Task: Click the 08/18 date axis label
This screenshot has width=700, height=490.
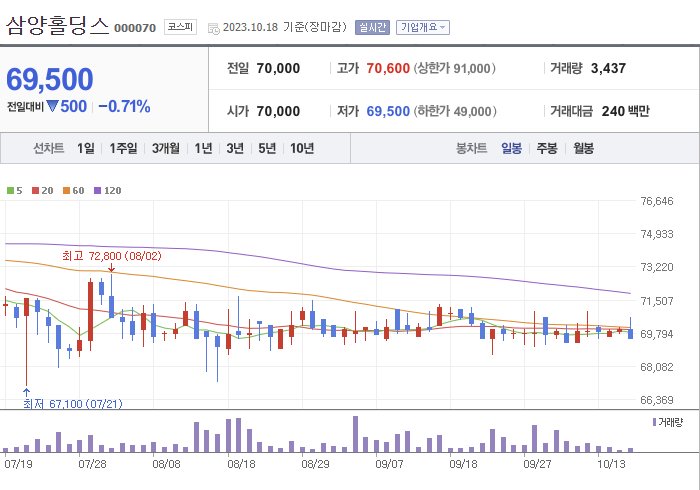Action: (x=241, y=464)
